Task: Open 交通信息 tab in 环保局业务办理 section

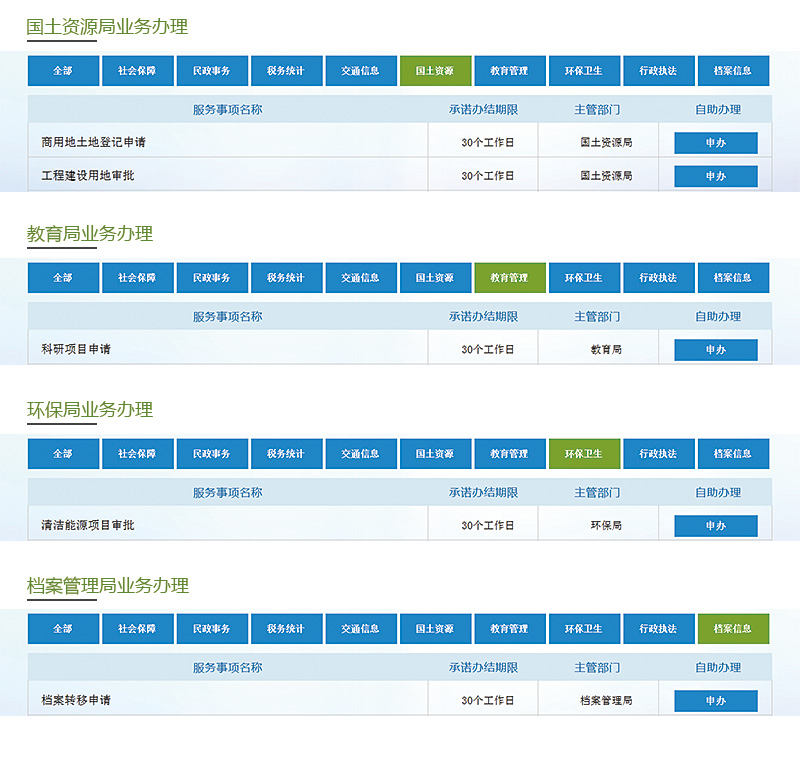Action: [361, 454]
